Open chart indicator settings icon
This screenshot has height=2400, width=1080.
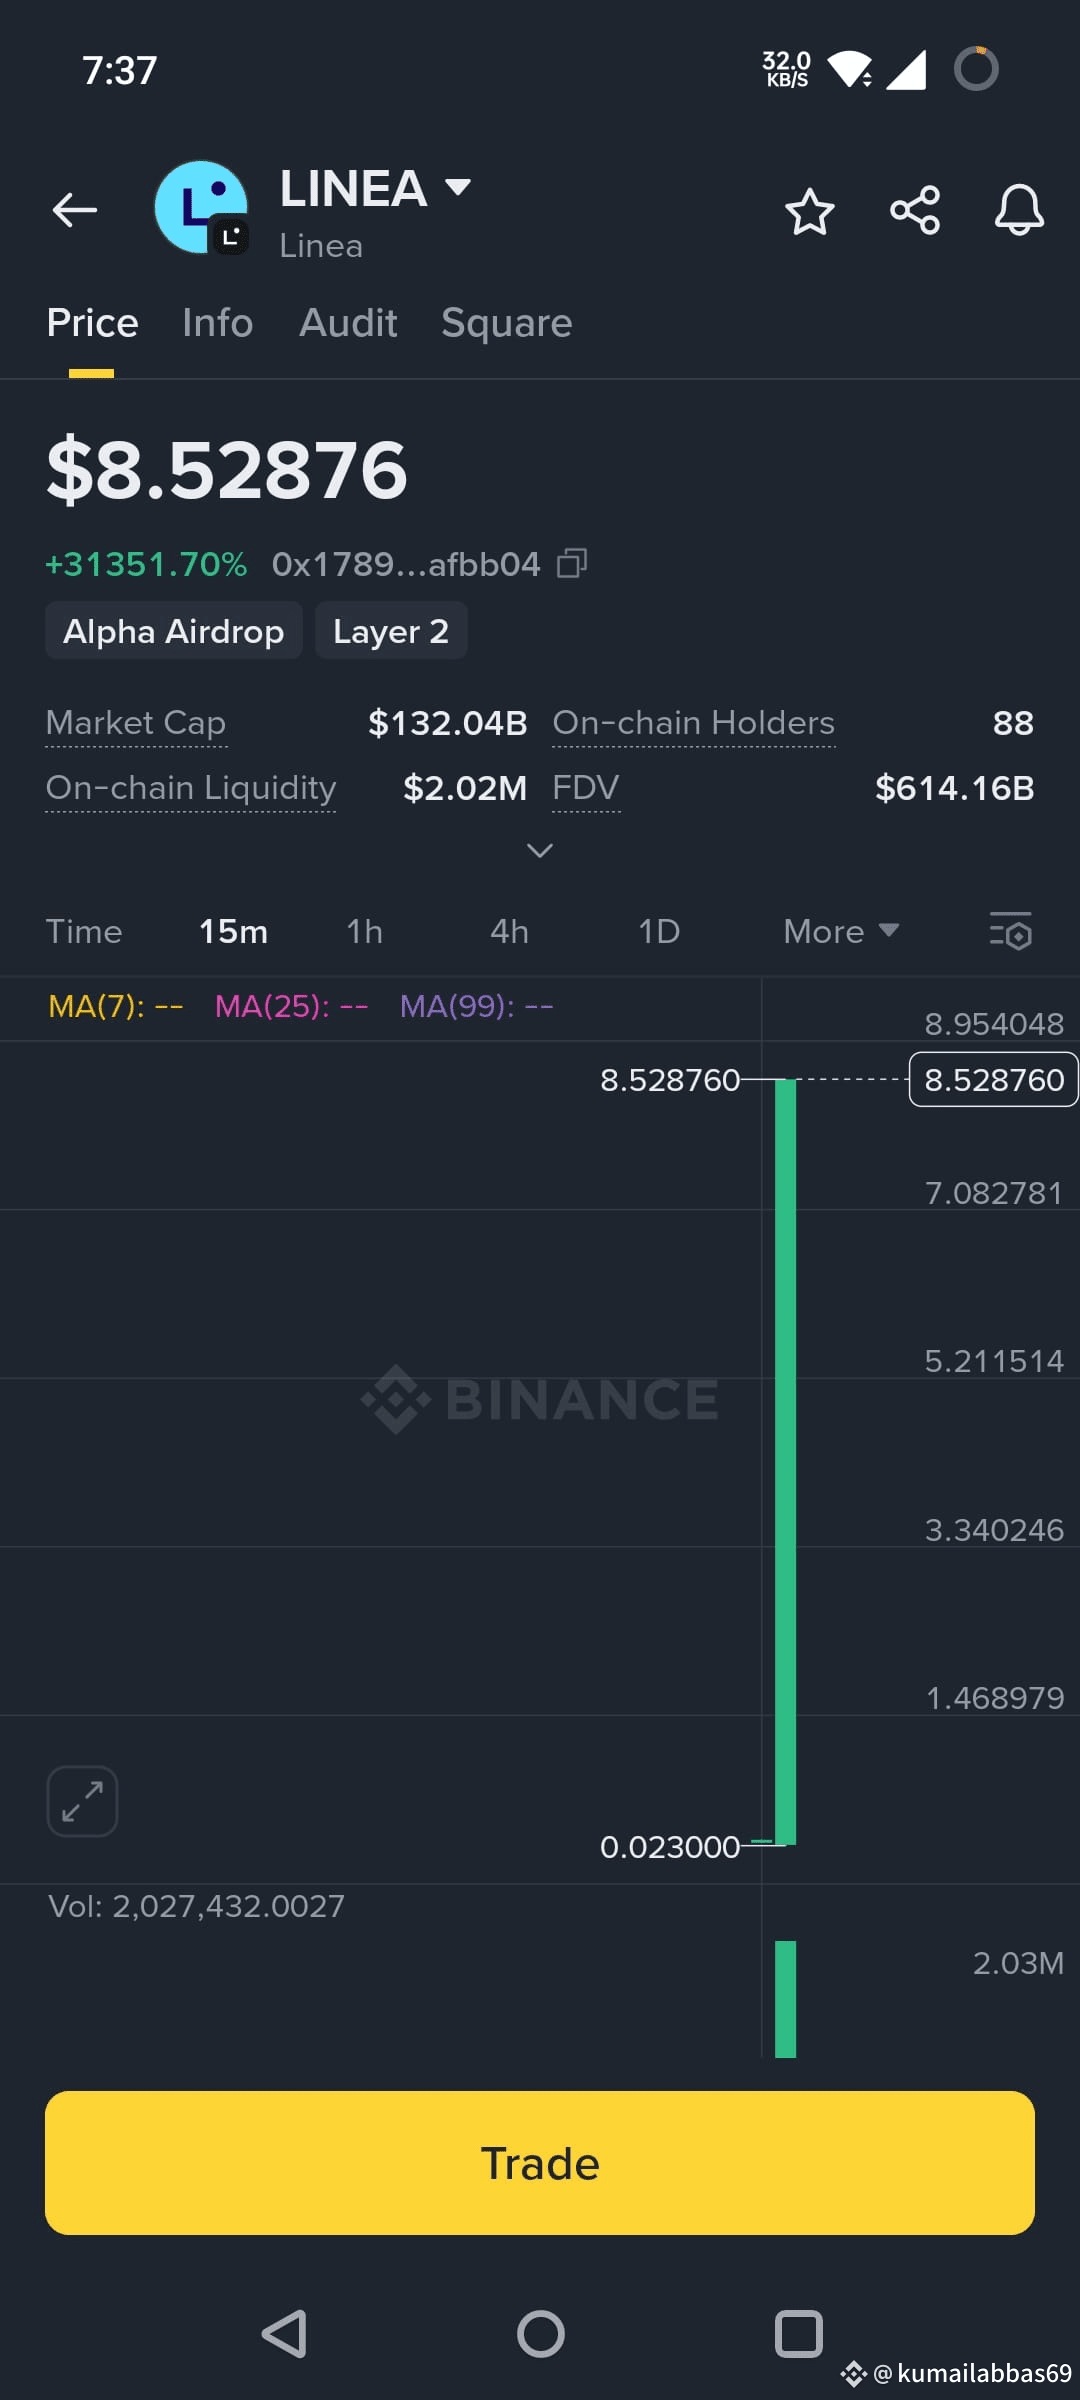(x=1011, y=931)
